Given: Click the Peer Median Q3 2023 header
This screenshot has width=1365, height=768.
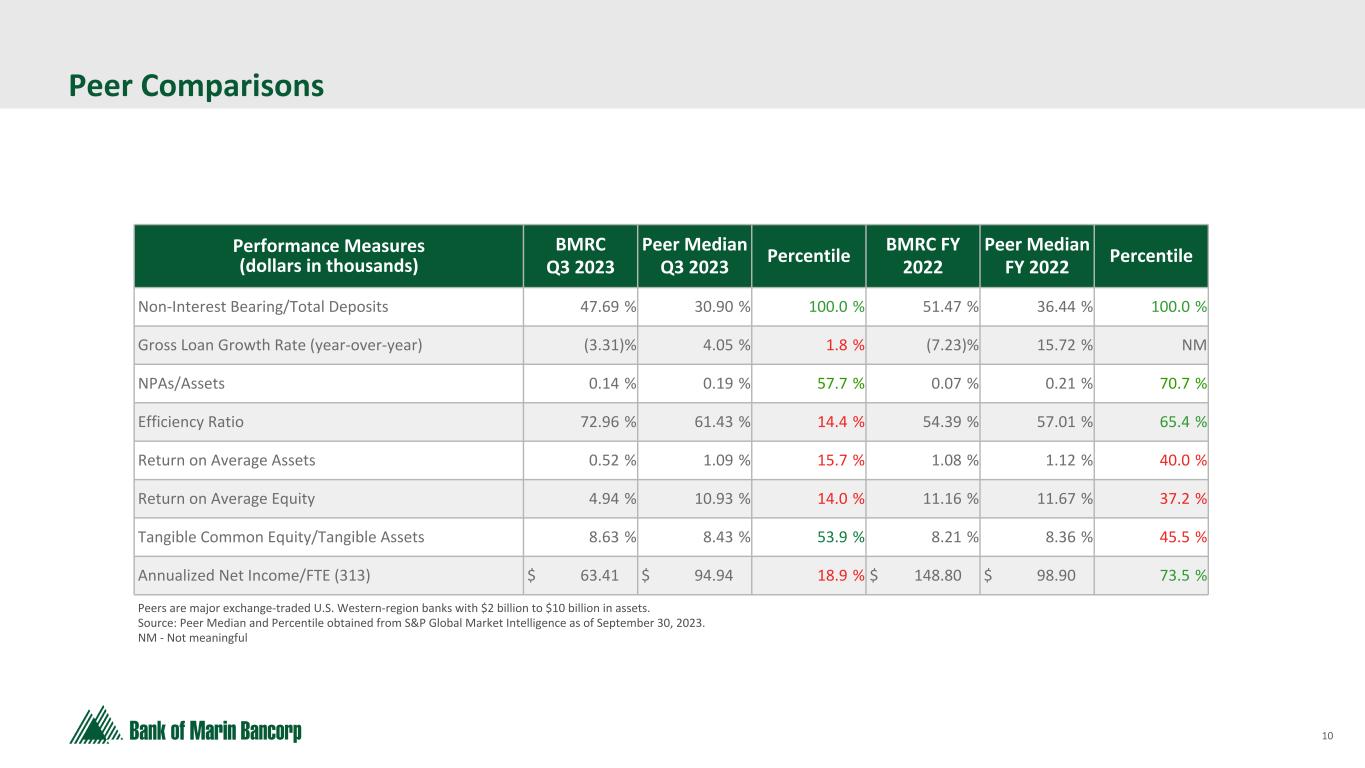Looking at the screenshot, I should tap(694, 256).
